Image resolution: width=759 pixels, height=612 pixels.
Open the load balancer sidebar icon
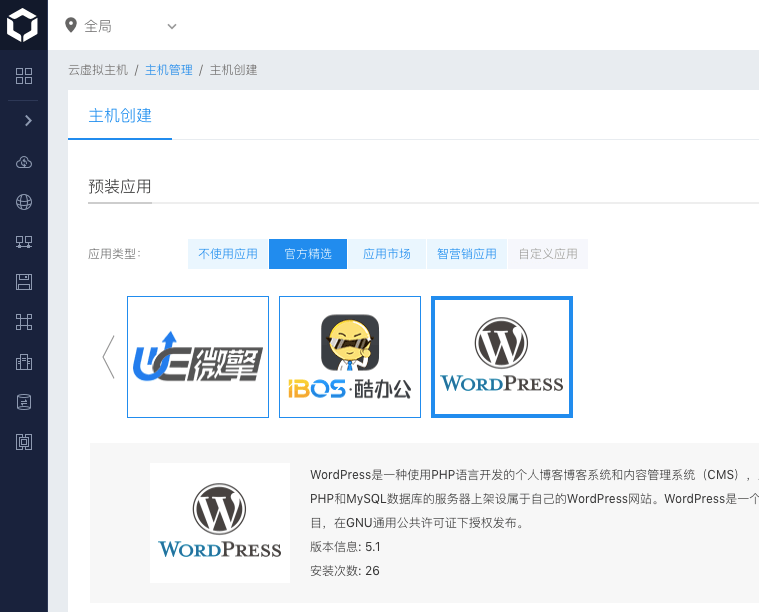point(24,242)
